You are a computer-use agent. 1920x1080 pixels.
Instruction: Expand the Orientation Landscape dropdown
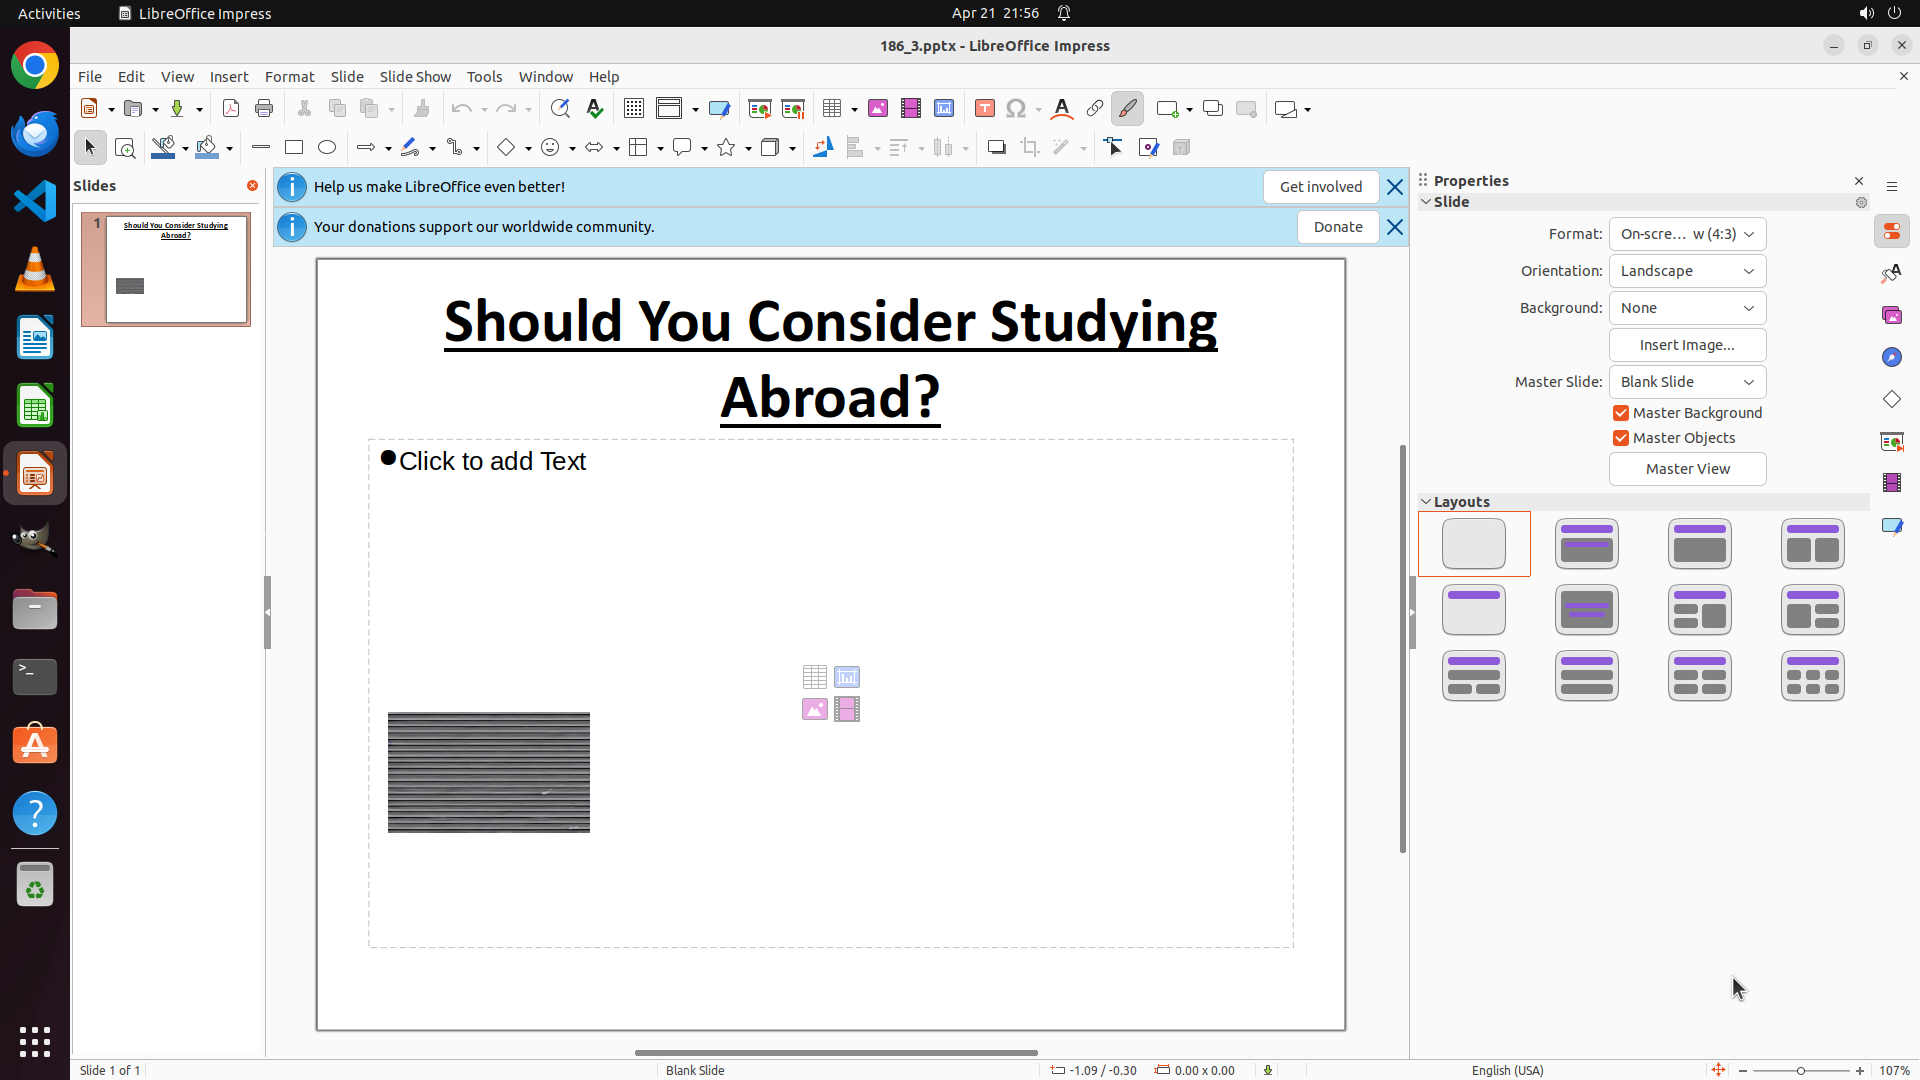pyautogui.click(x=1687, y=271)
